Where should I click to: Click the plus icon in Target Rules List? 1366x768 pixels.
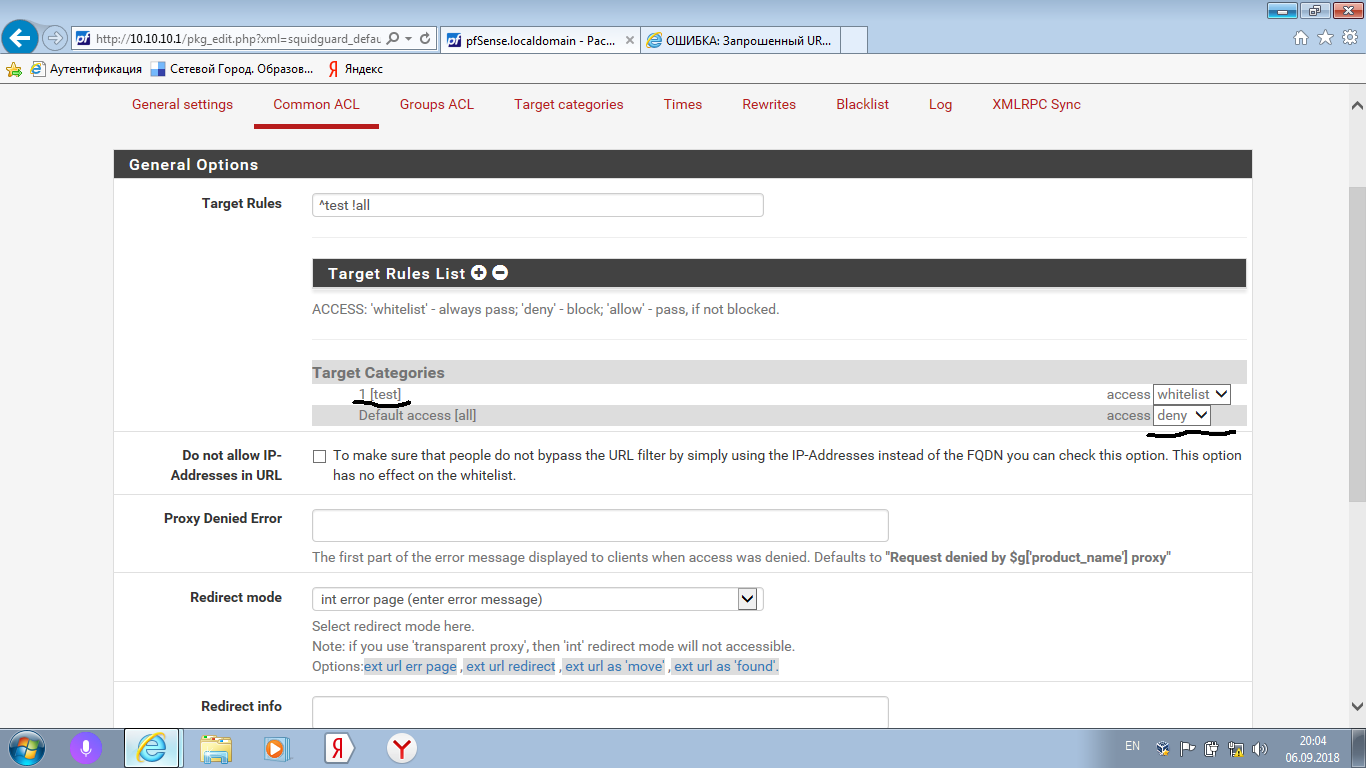coord(478,273)
